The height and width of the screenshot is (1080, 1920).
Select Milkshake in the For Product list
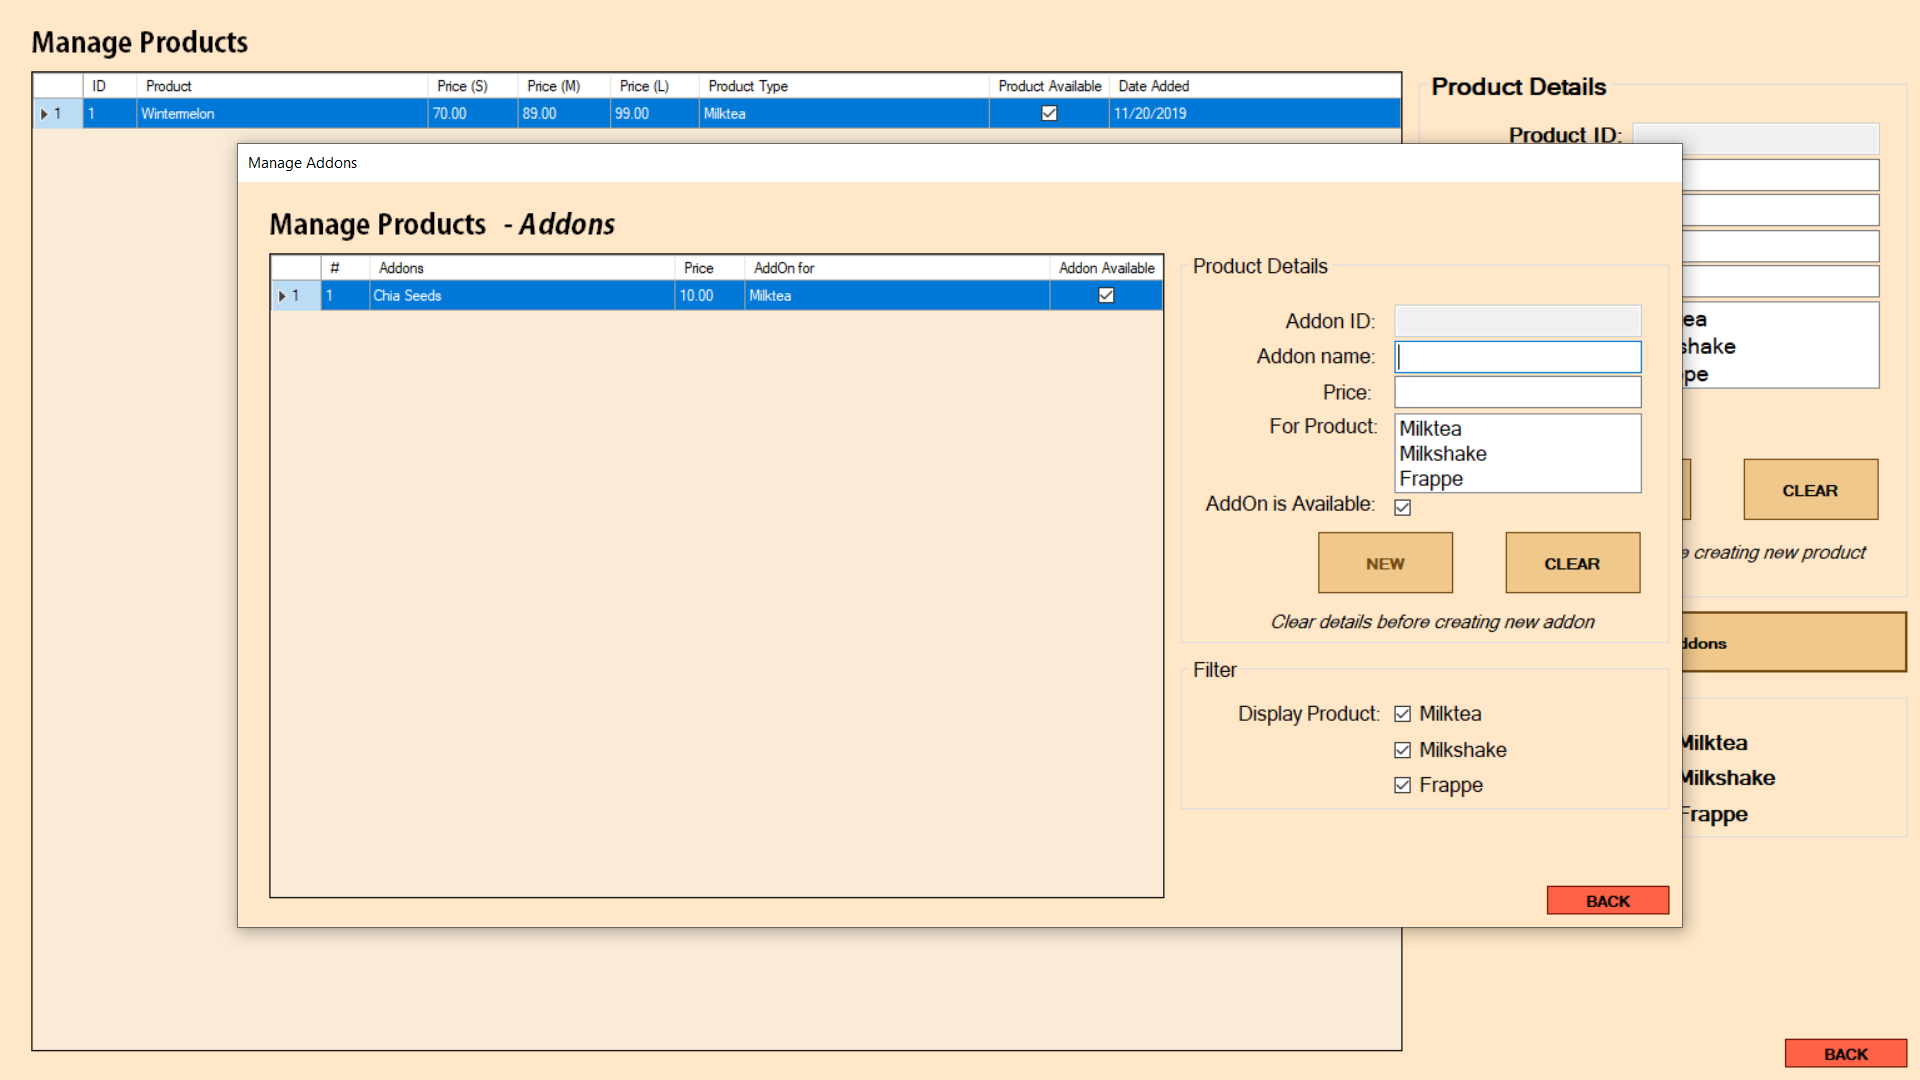pos(1441,453)
